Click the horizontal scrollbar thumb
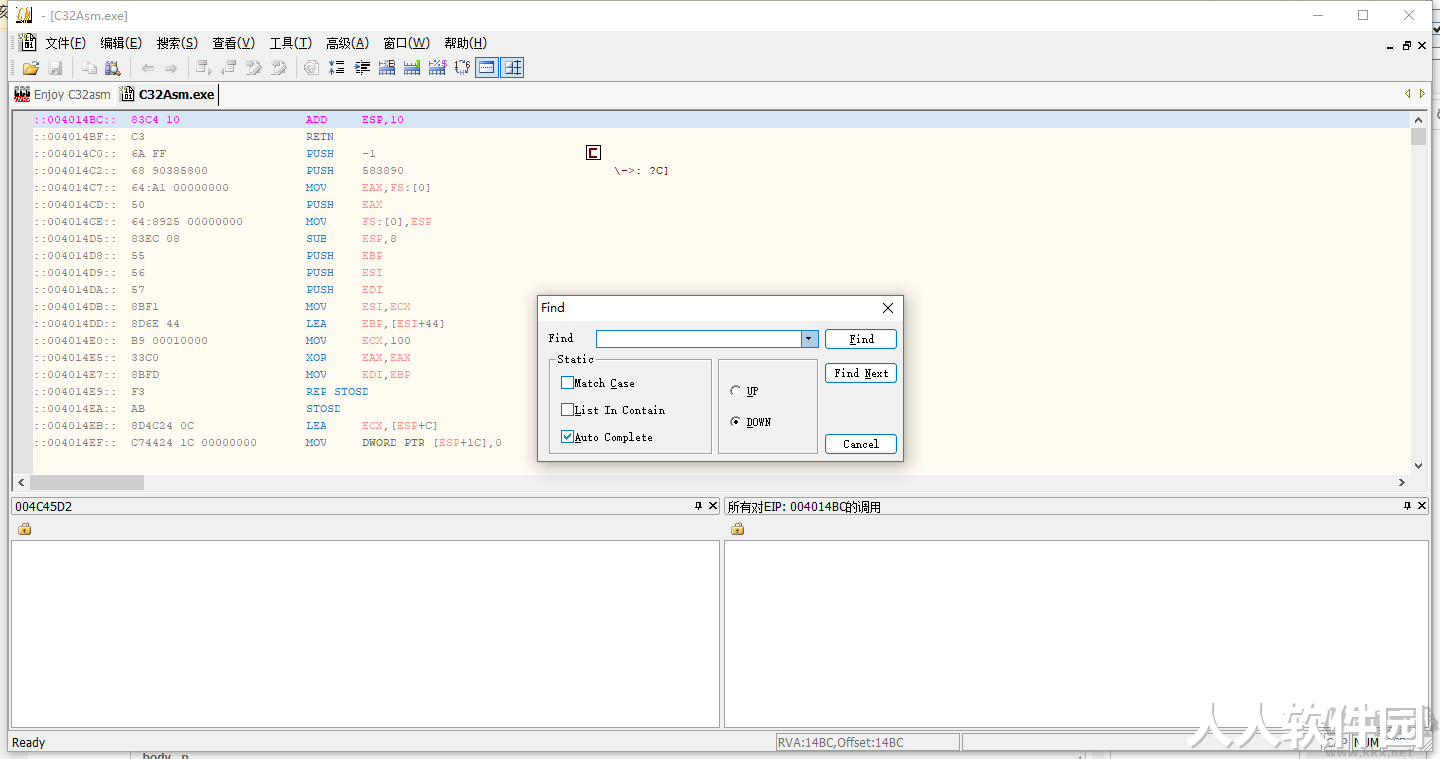Image resolution: width=1440 pixels, height=759 pixels. point(88,482)
